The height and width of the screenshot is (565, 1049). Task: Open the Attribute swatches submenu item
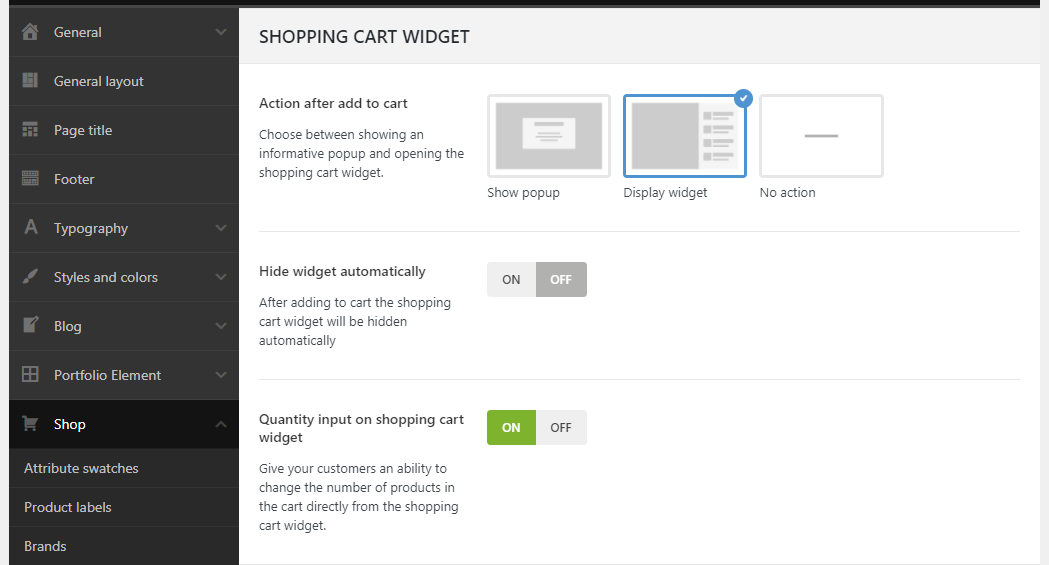pyautogui.click(x=81, y=468)
